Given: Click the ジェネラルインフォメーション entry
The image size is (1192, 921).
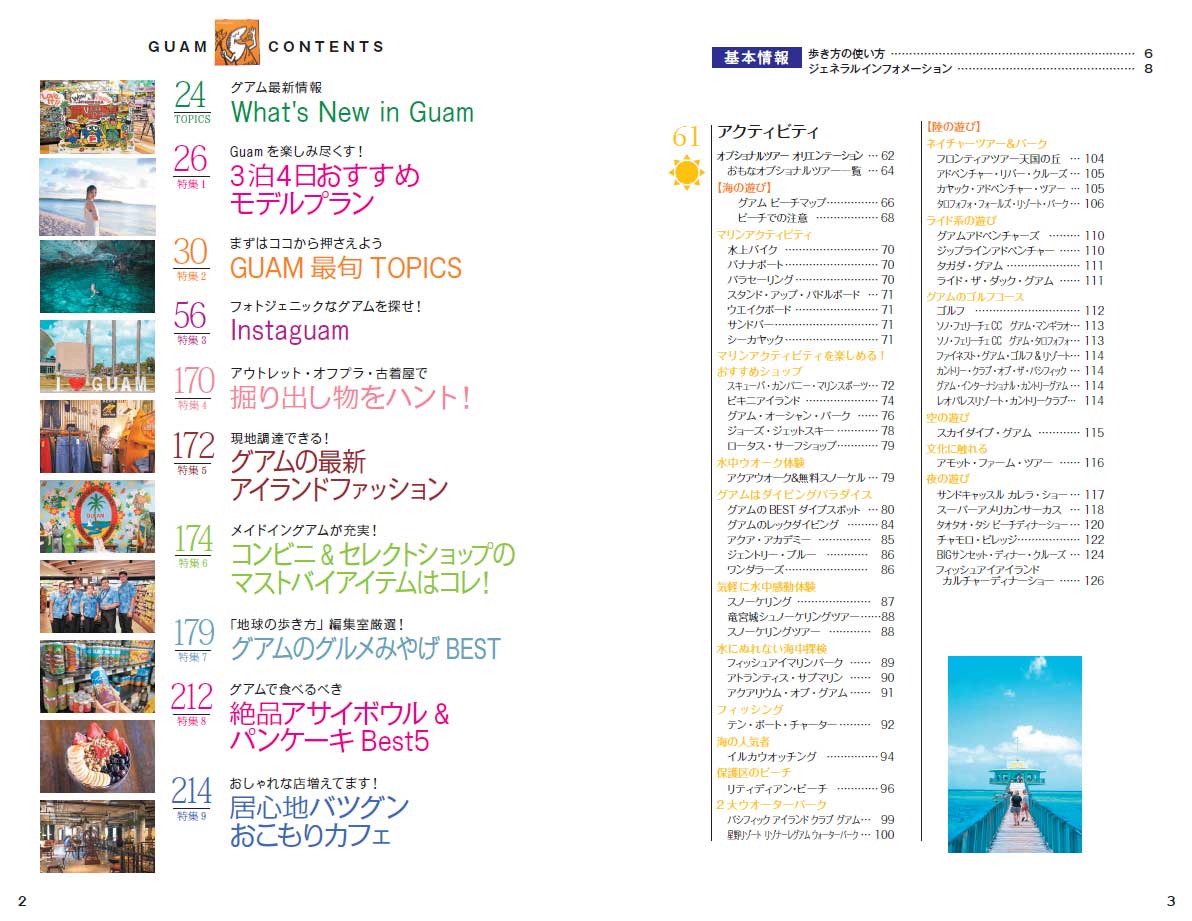Looking at the screenshot, I should 880,69.
